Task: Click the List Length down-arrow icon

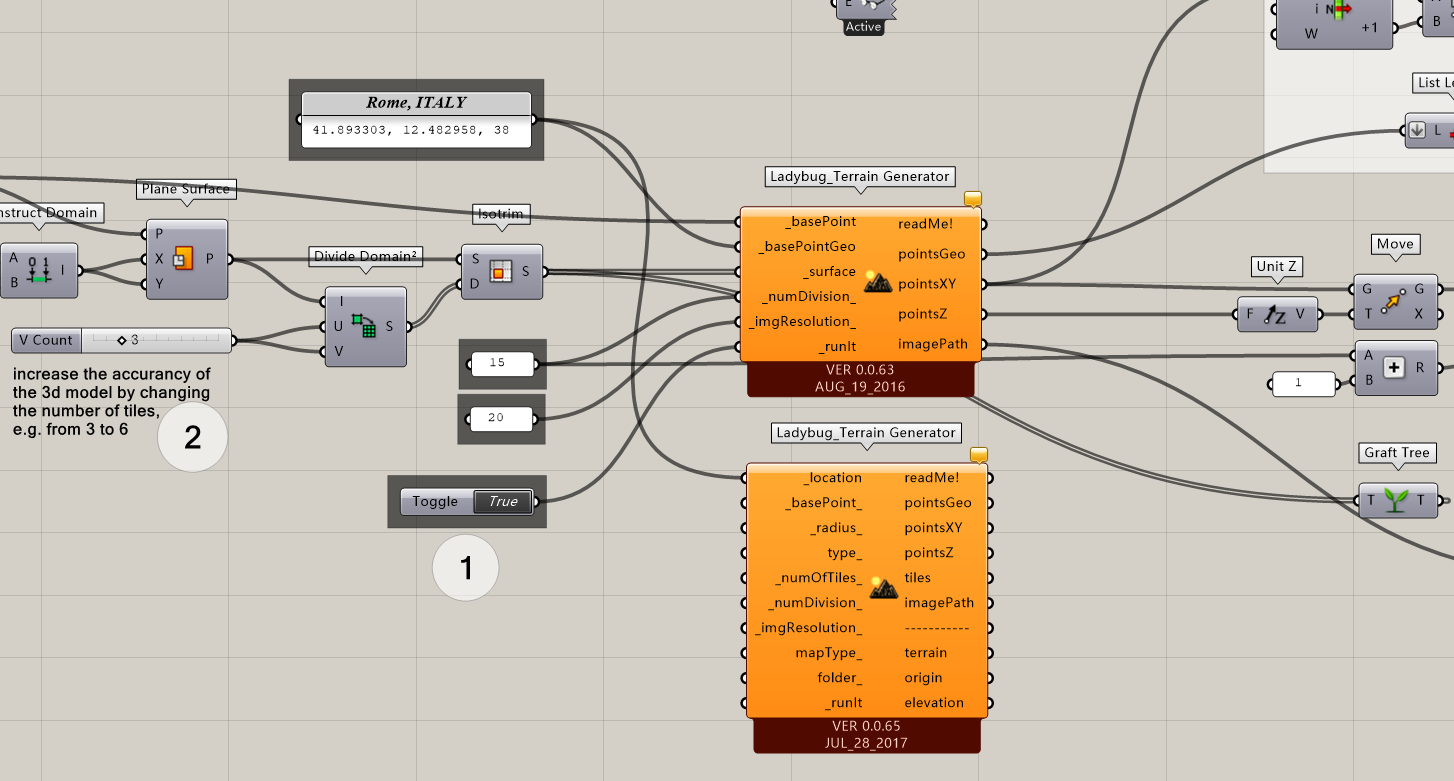Action: coord(1417,130)
